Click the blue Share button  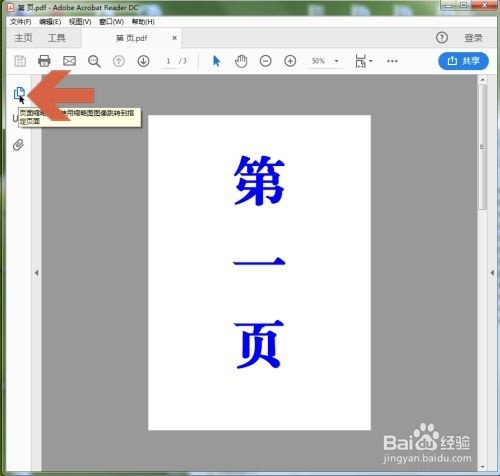tap(463, 61)
